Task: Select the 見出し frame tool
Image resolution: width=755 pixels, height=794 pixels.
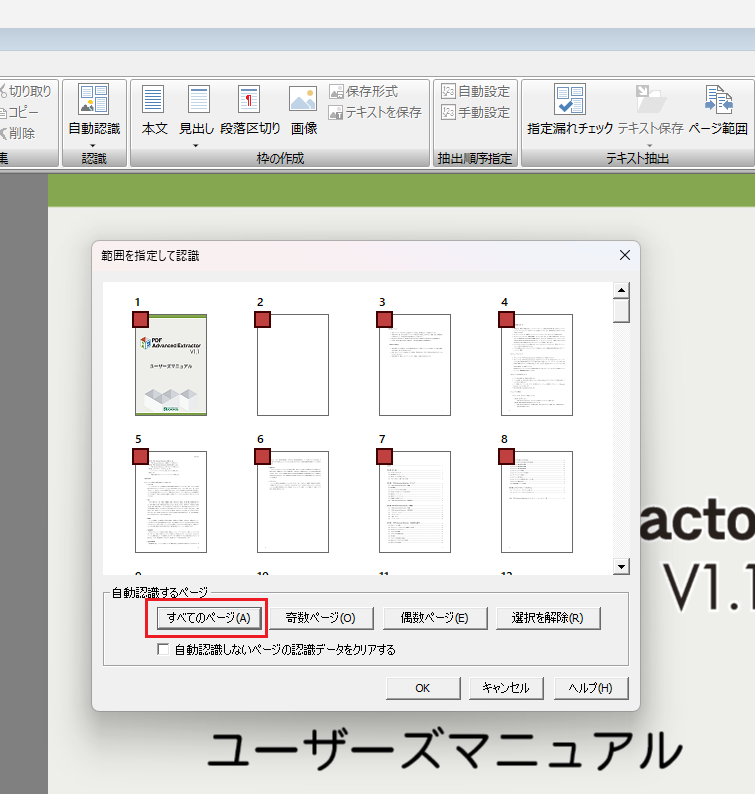Action: tap(197, 100)
